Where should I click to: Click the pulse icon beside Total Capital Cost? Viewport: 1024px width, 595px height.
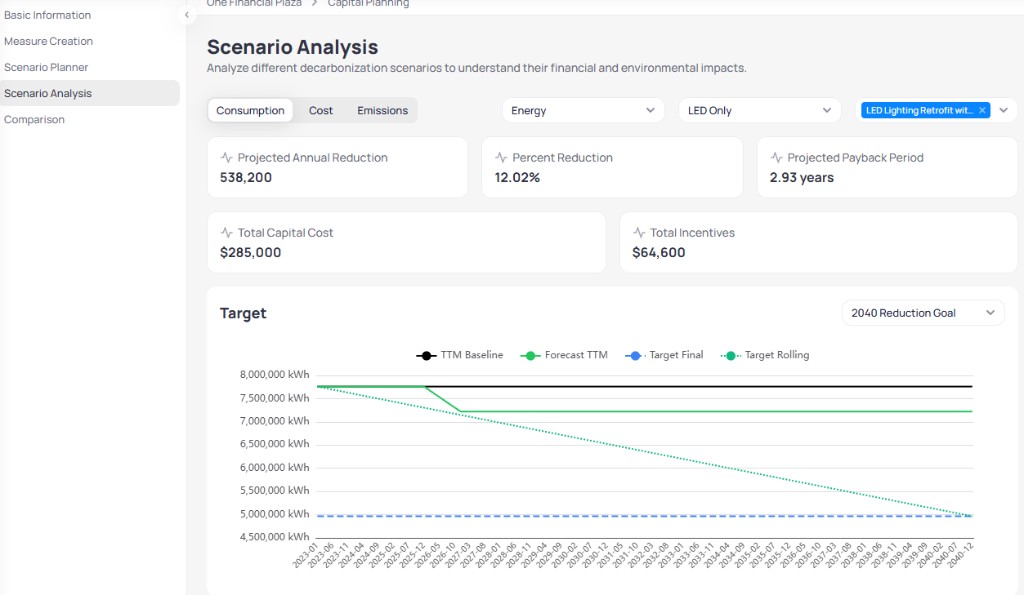(x=227, y=233)
